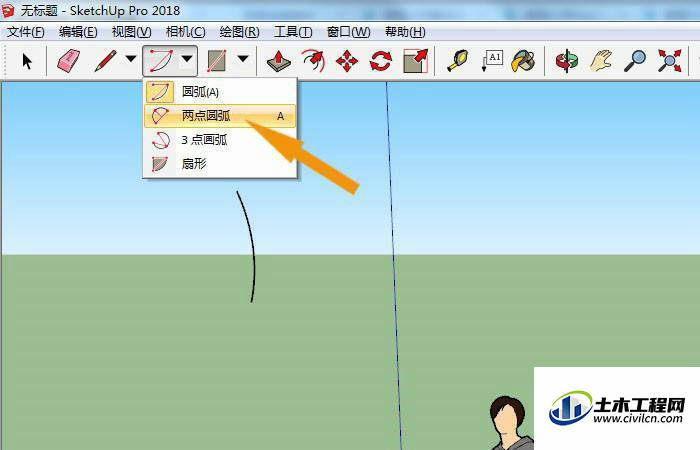Click the Arc tool toolbar button
This screenshot has width=700, height=450.
[161, 61]
